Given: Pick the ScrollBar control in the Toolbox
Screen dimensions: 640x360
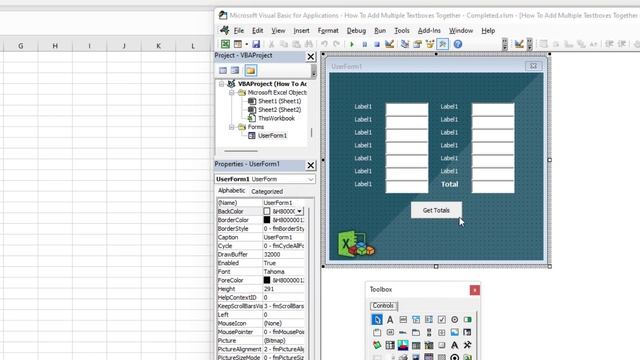Looking at the screenshot, I should pos(429,333).
